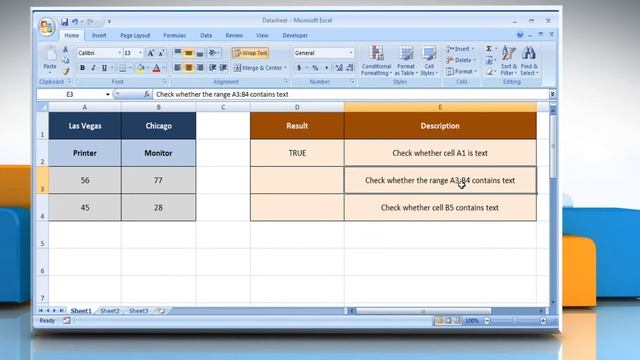Open Excel Help question mark icon
This screenshot has height=360, width=640.
coord(520,36)
